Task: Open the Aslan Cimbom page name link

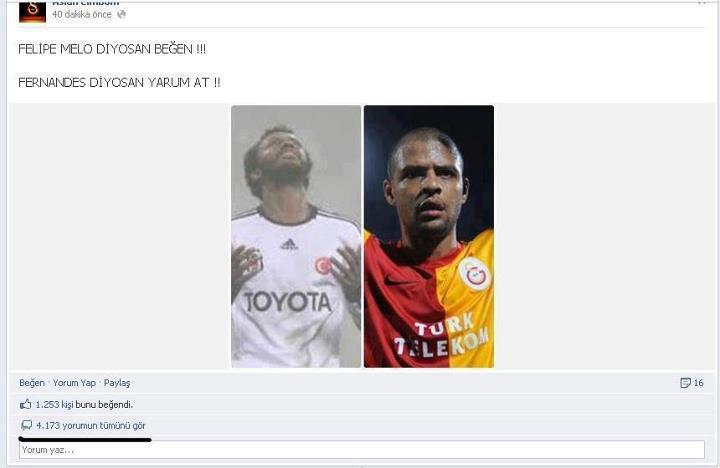Action: pyautogui.click(x=85, y=2)
